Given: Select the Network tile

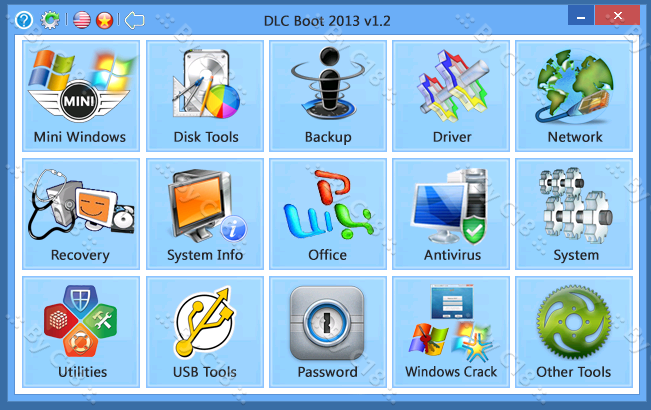Looking at the screenshot, I should point(574,96).
